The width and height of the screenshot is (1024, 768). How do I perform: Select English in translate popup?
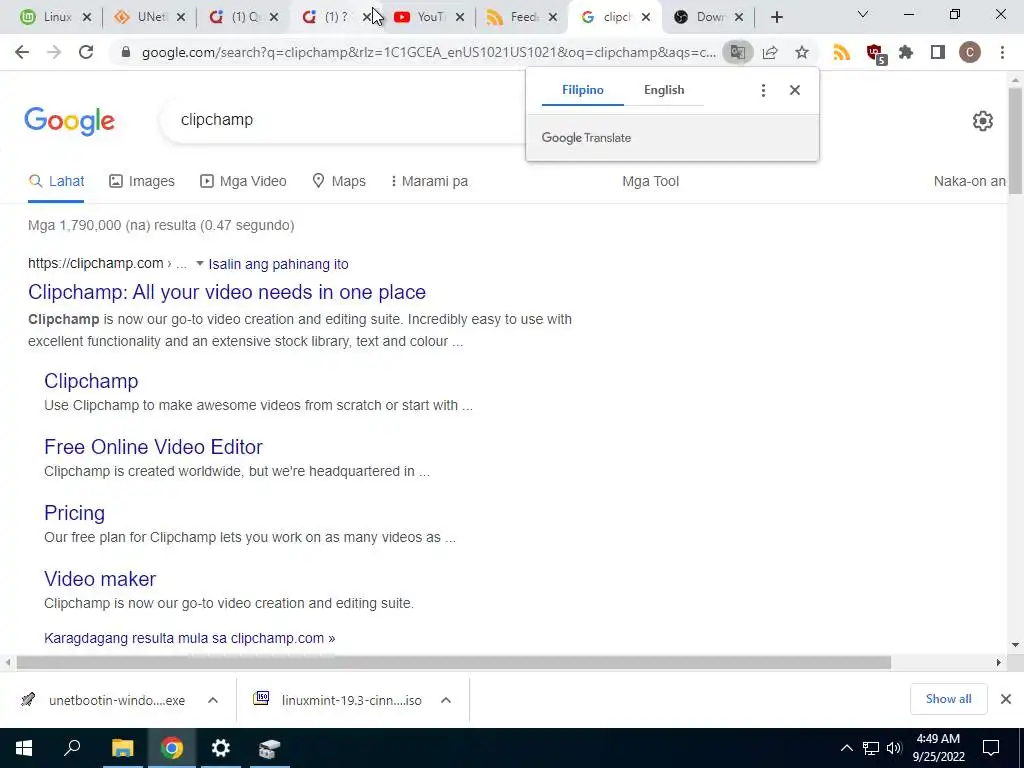pos(664,90)
